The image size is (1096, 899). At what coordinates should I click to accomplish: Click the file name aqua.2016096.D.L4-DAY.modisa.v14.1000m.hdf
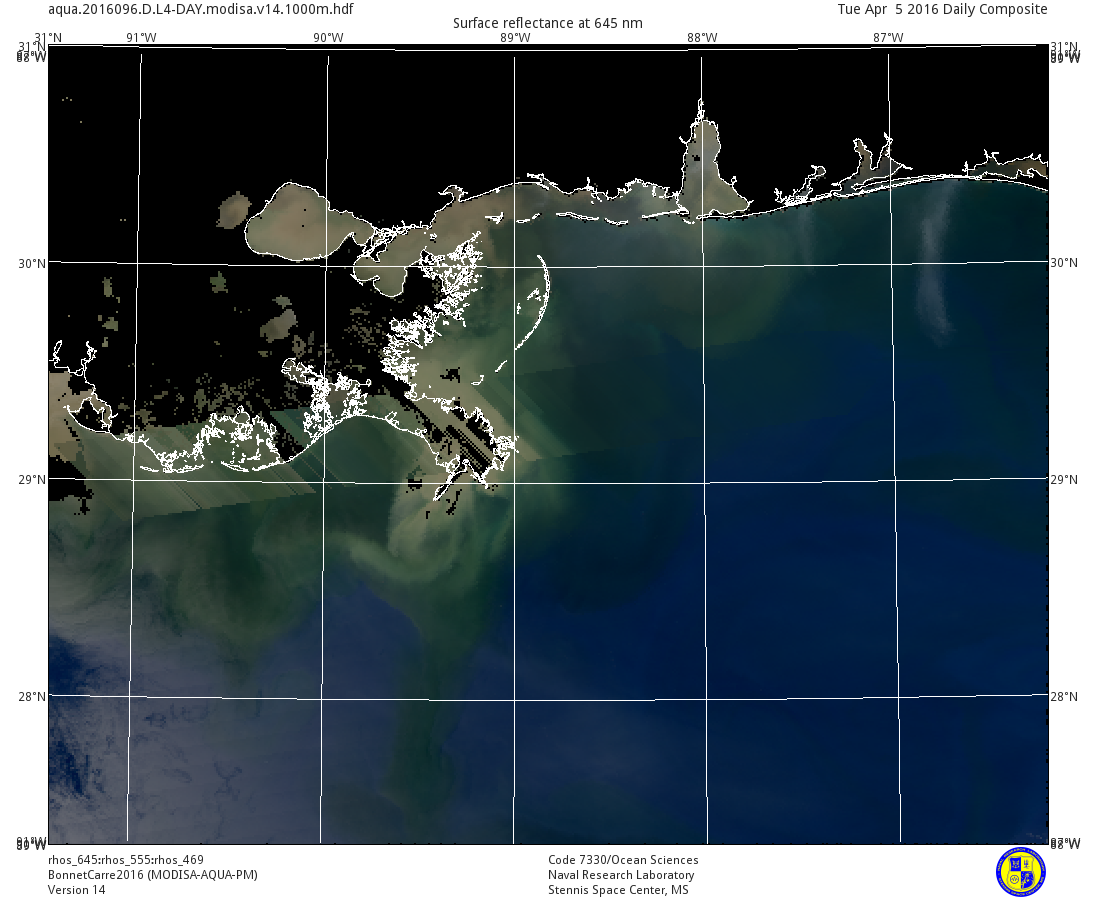(200, 9)
